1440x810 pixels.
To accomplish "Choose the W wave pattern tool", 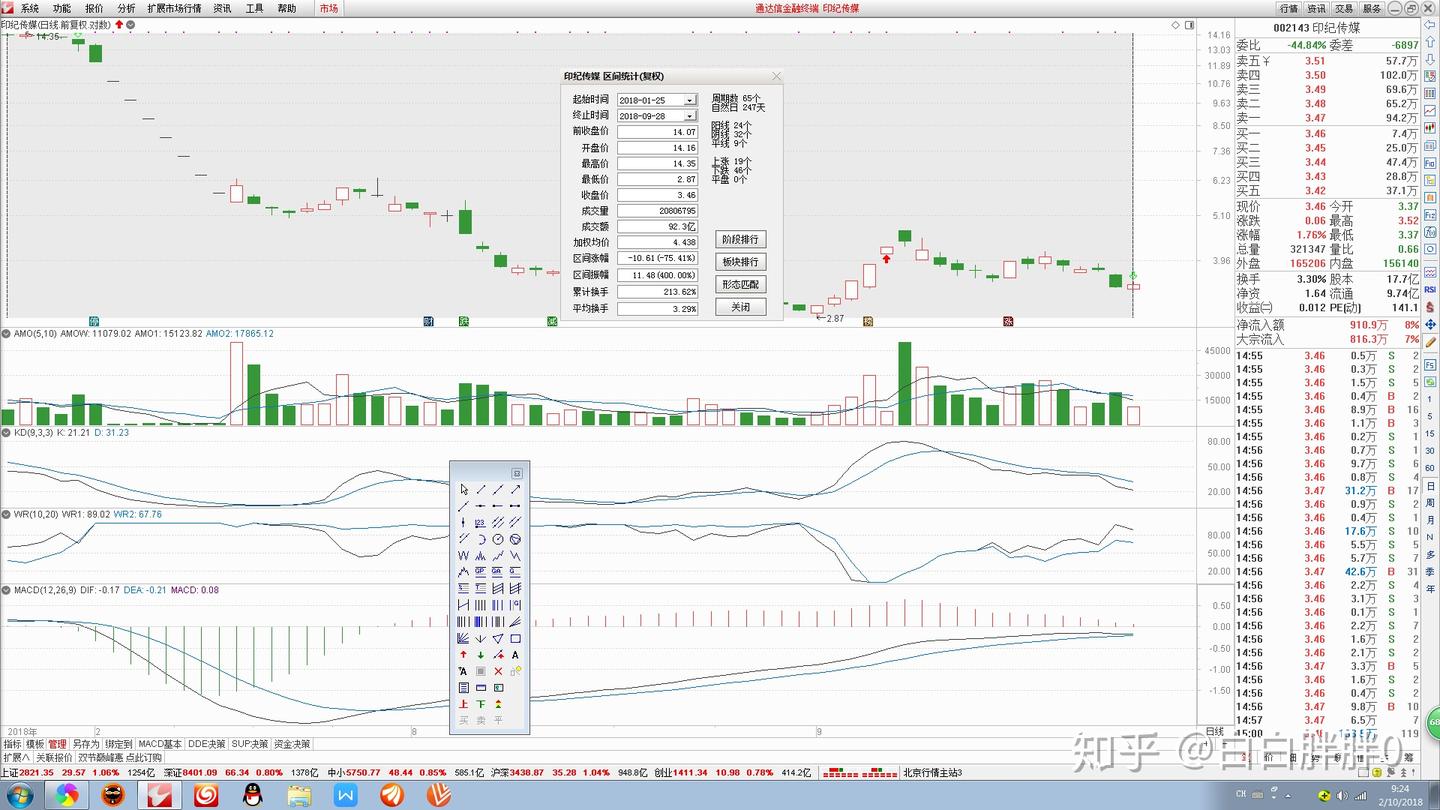I will (x=464, y=555).
